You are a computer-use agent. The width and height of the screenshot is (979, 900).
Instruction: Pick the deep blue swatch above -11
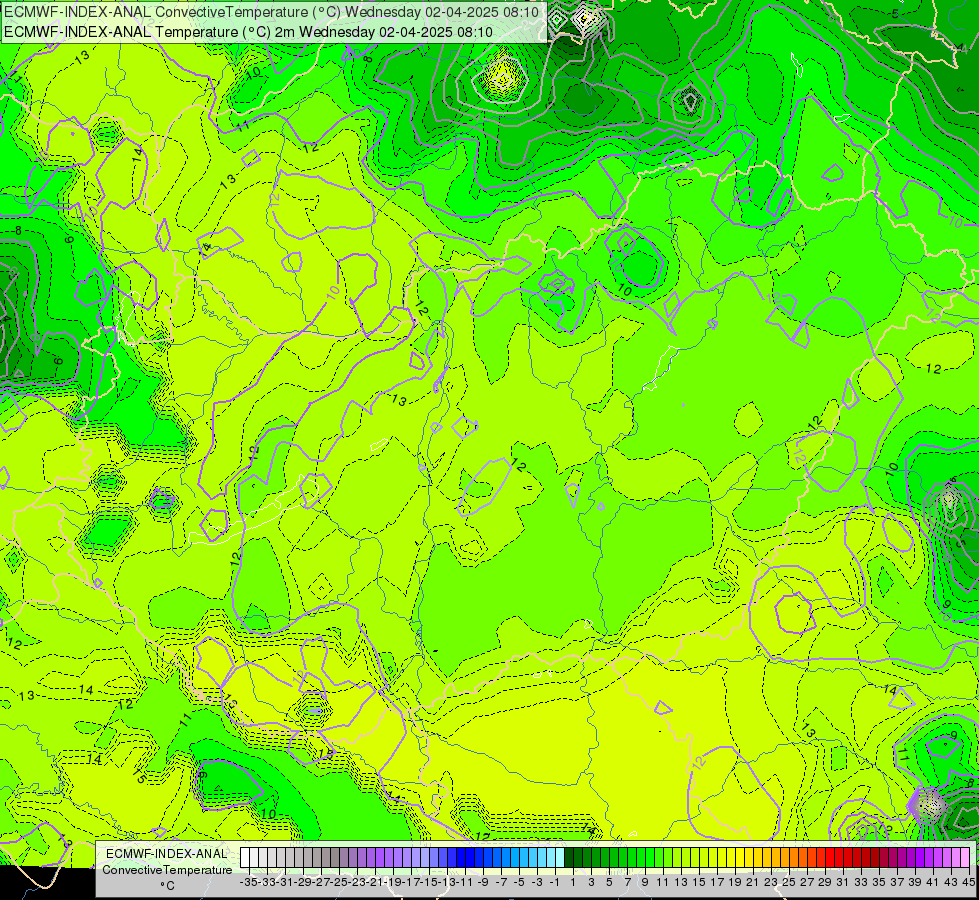point(462,857)
